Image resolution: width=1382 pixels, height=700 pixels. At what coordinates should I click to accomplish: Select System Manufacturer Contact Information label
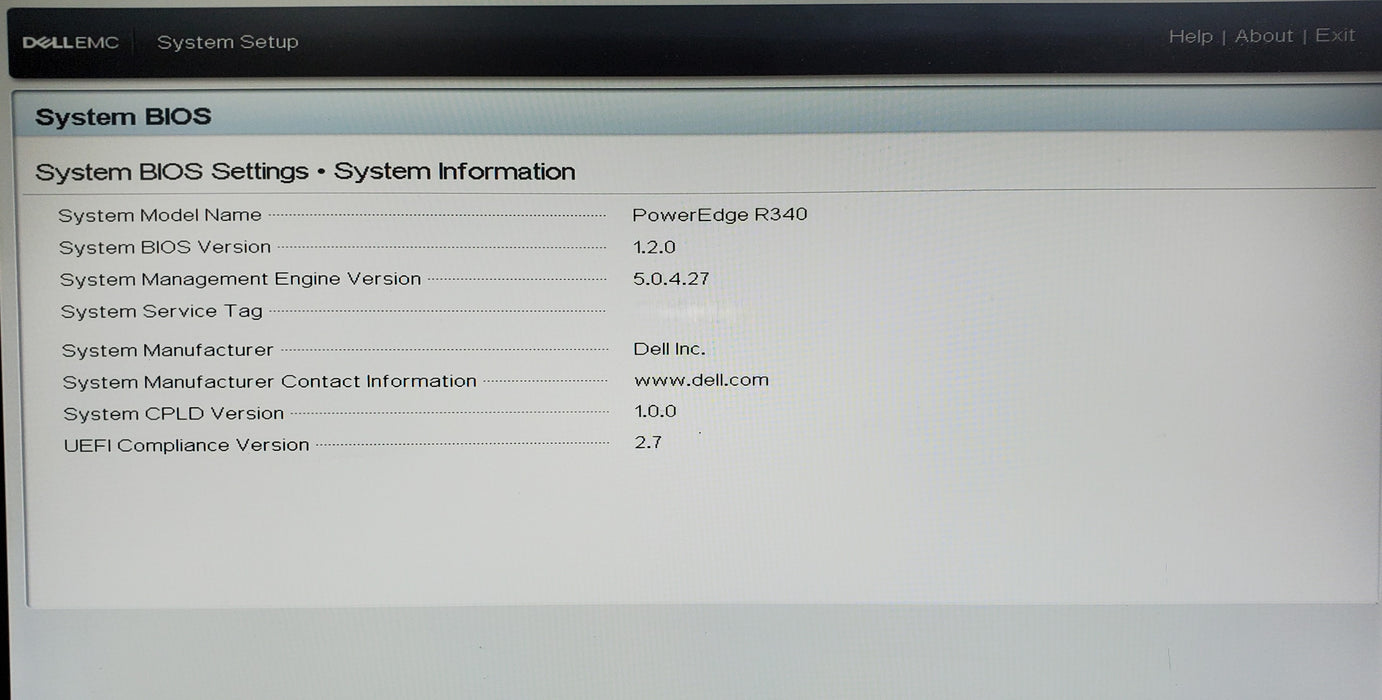point(270,382)
